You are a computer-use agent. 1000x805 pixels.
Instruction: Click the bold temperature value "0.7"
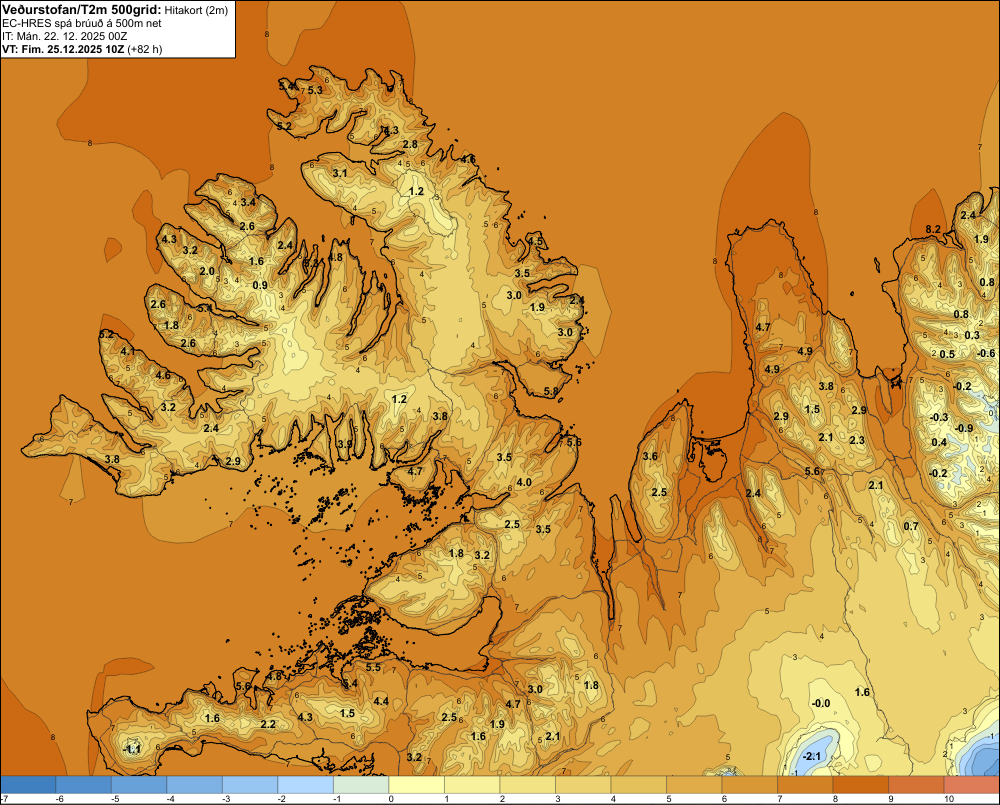pos(911,526)
